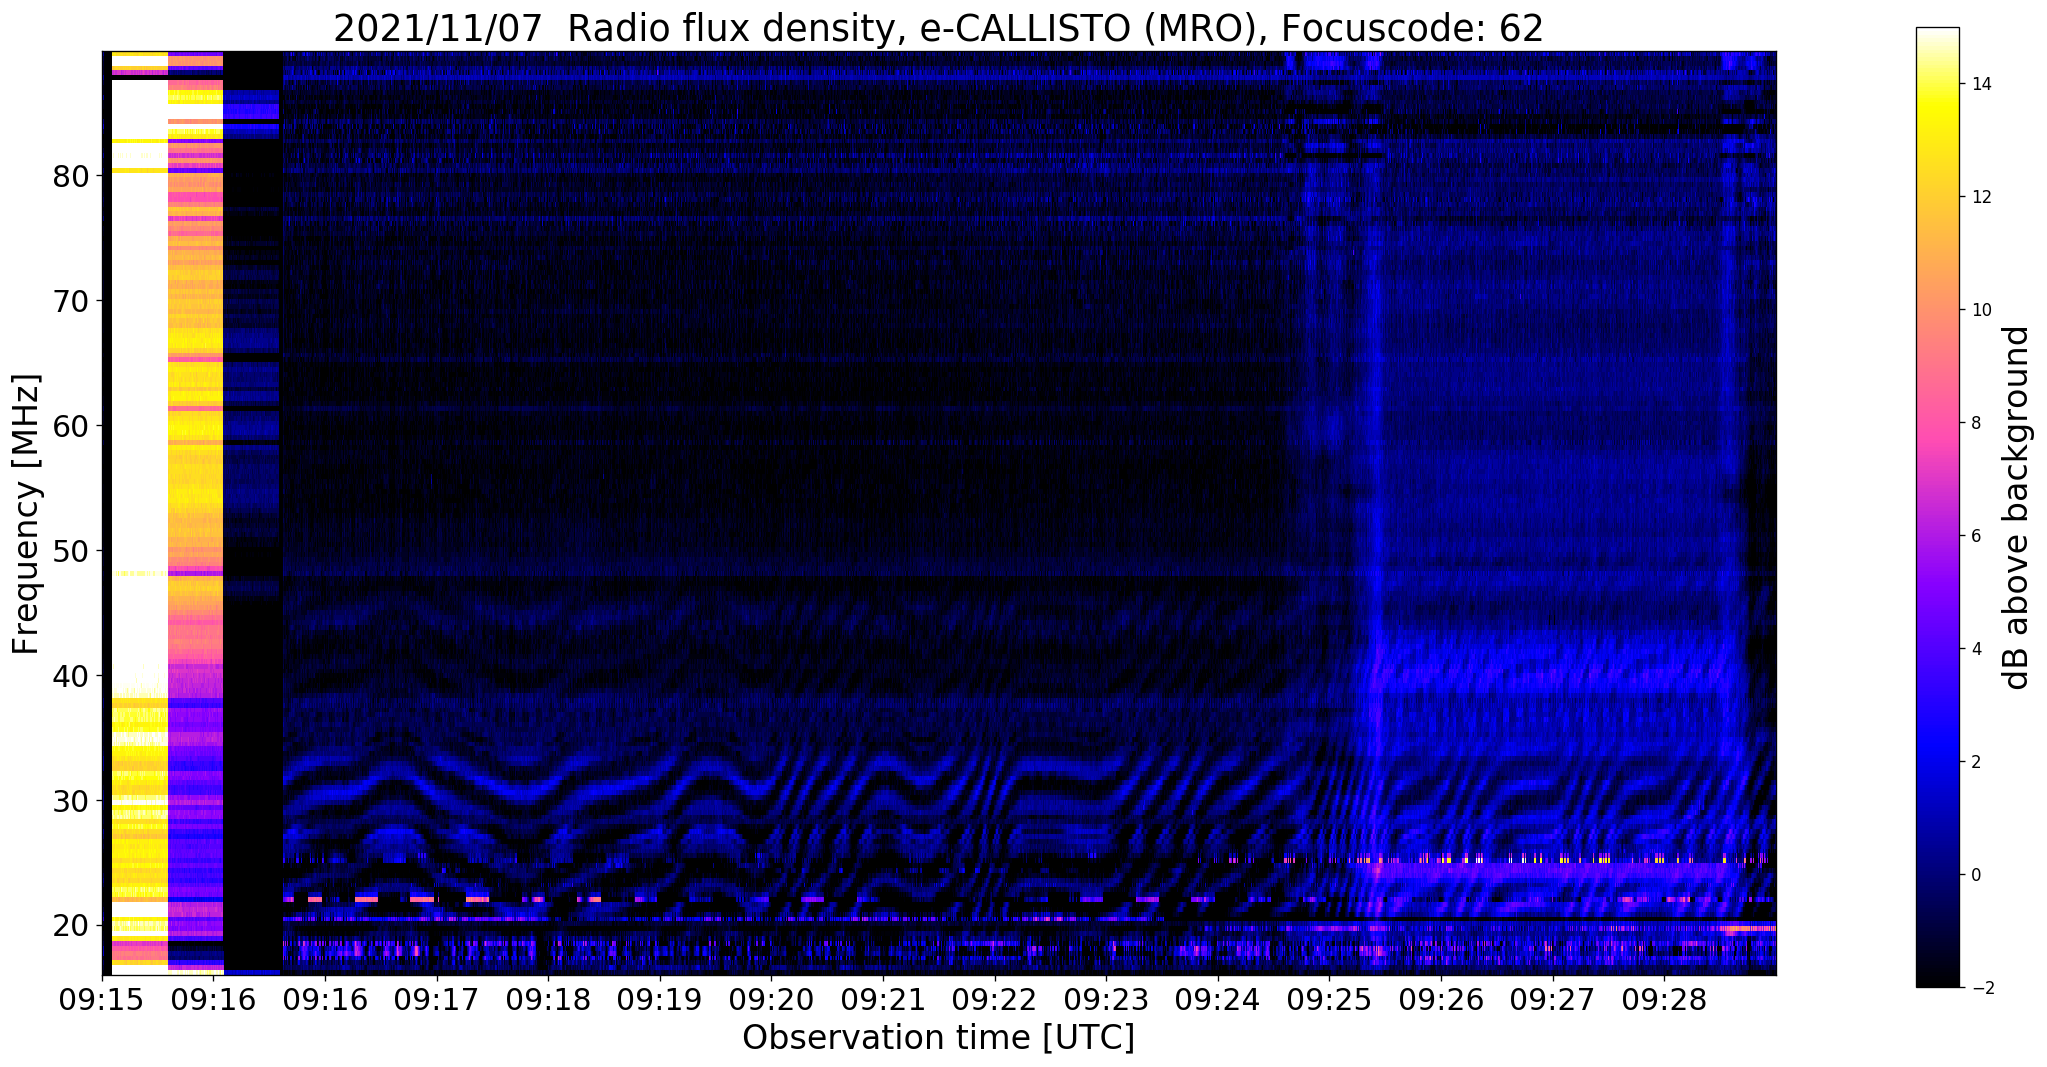Image resolution: width=2047 pixels, height=1067 pixels.
Task: Click the 70 tick on frequency axis
Action: pyautogui.click(x=70, y=301)
